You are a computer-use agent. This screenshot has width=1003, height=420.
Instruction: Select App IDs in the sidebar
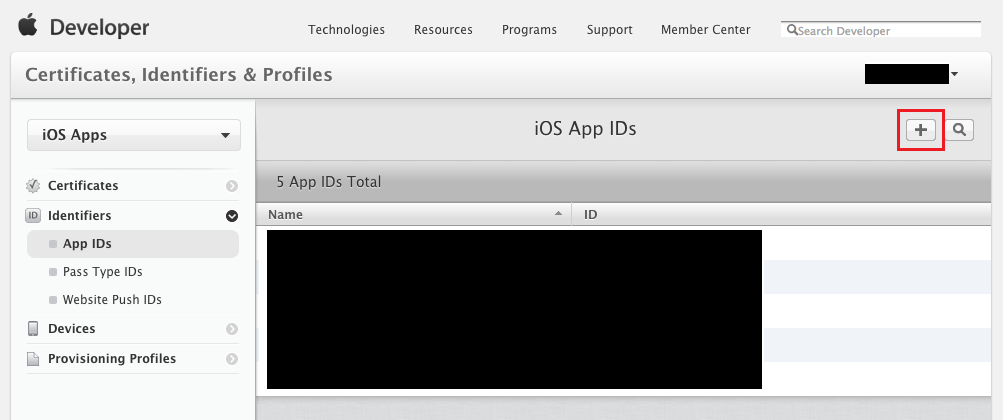(x=132, y=244)
